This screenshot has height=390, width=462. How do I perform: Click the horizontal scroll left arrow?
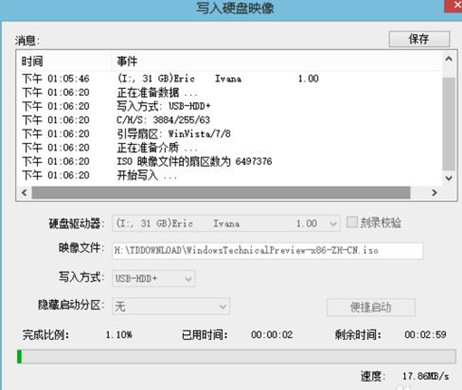coord(24,193)
